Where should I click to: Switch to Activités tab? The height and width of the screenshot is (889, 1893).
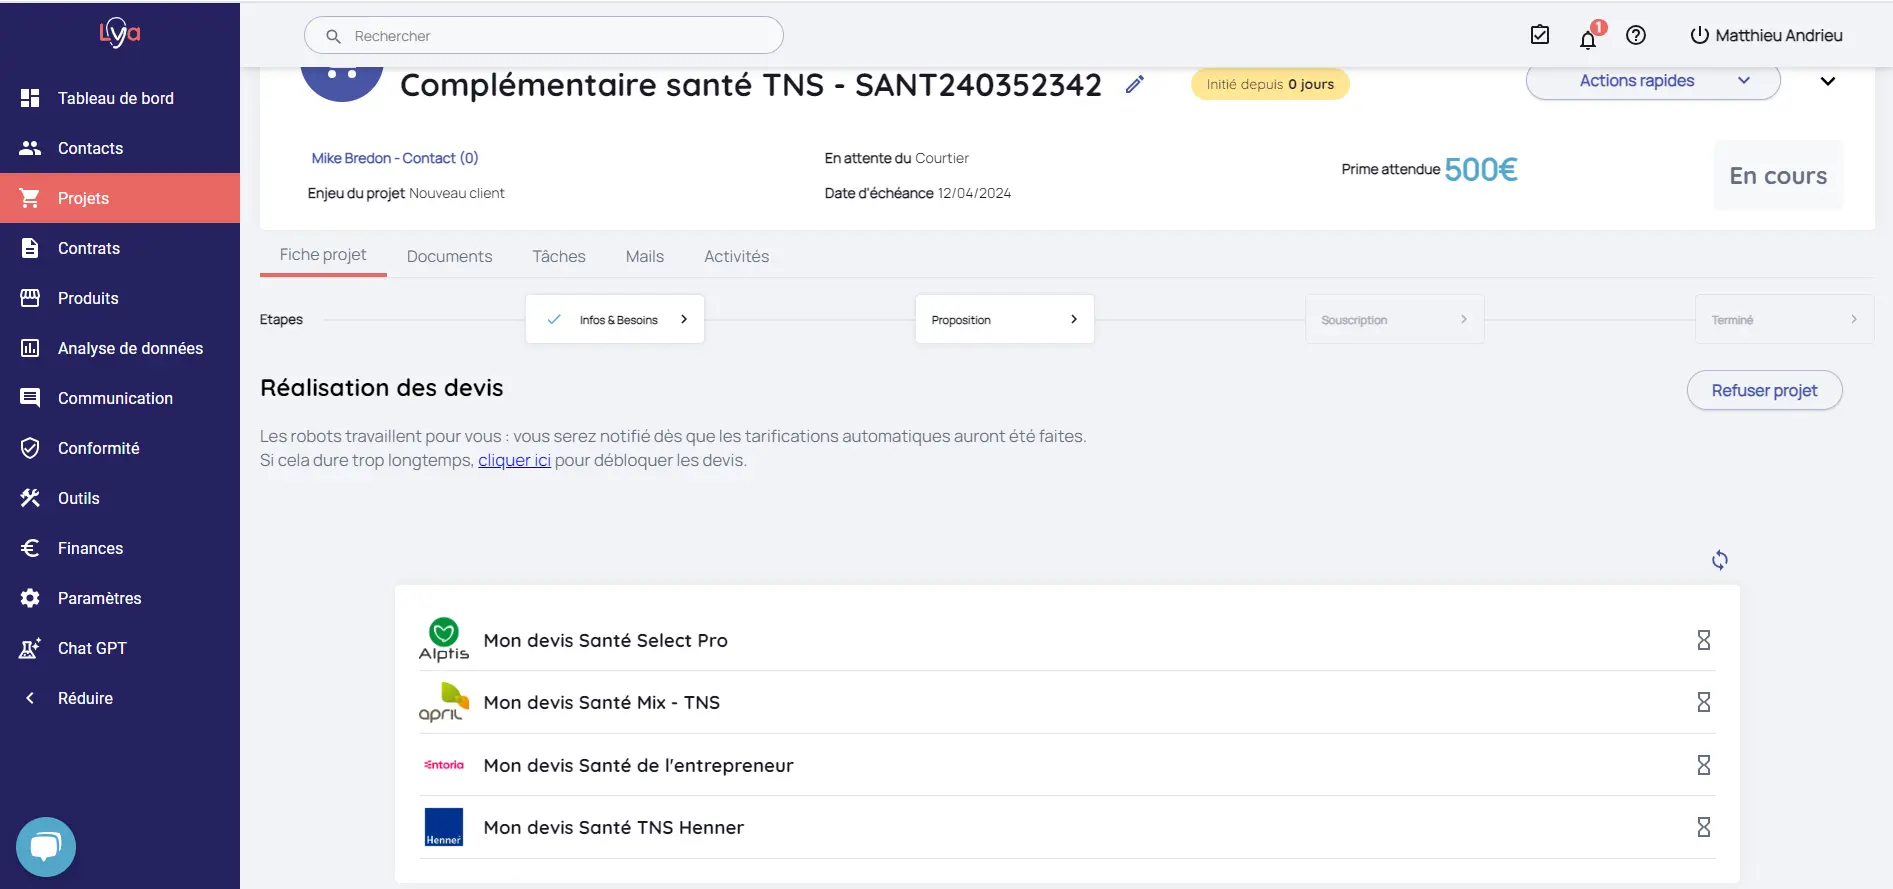tap(736, 257)
